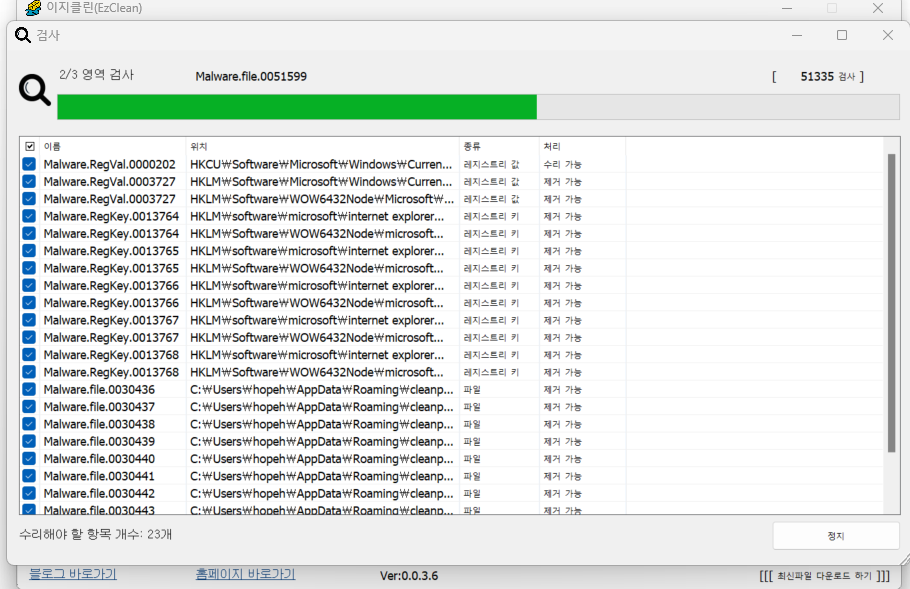
Task: Uncheck the Malware.file.0030438 checkbox
Action: tap(29, 424)
